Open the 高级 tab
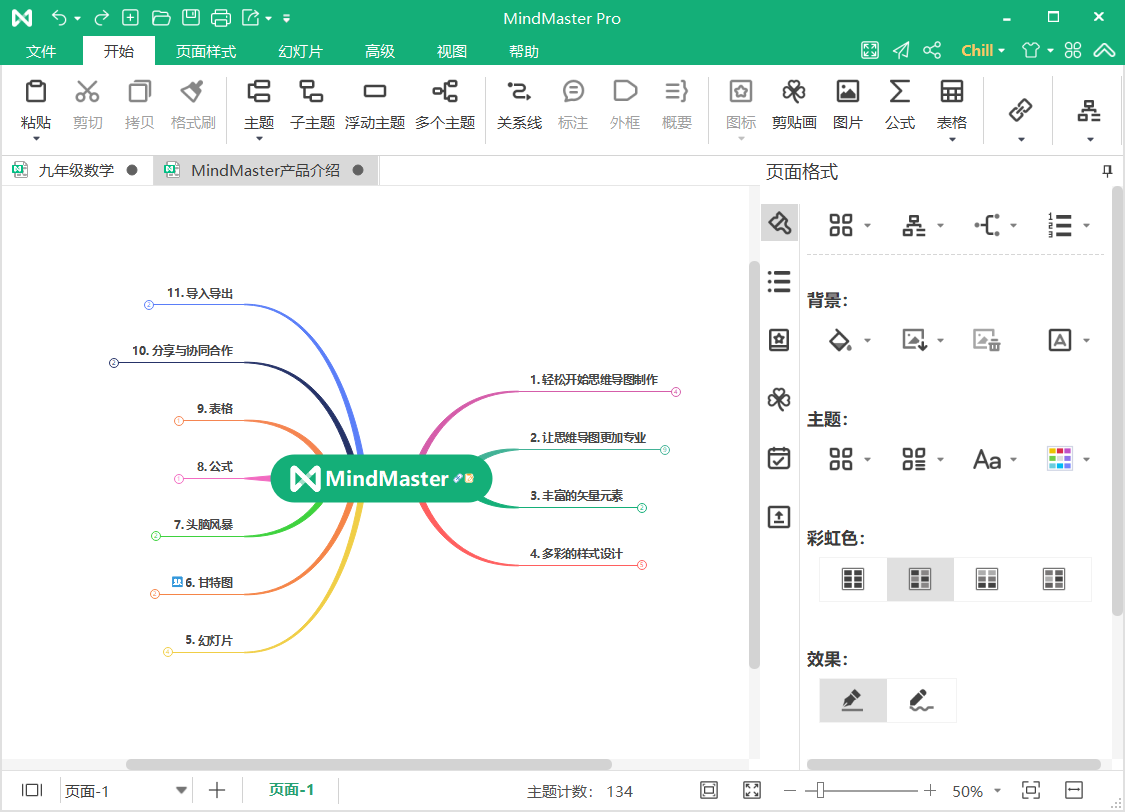The image size is (1125, 812). 380,51
